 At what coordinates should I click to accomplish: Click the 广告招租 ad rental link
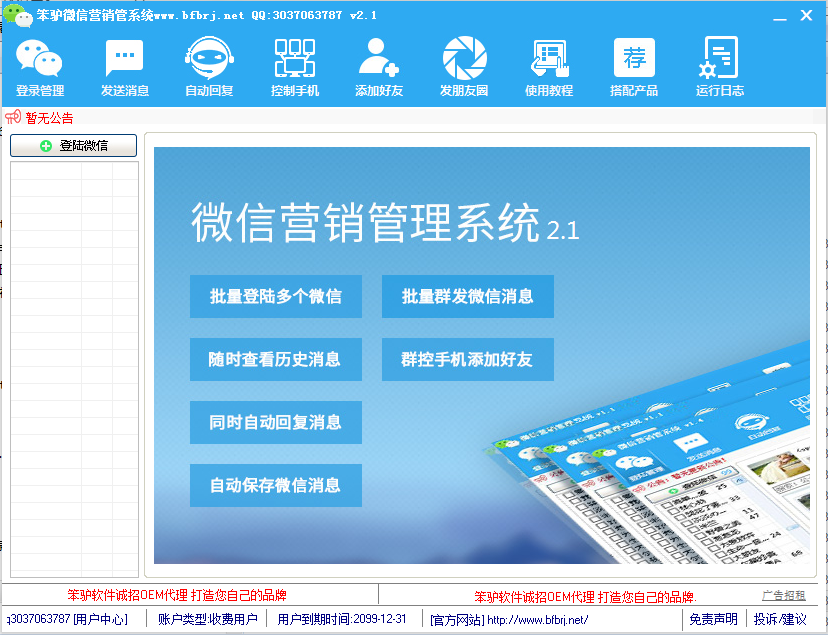point(784,595)
